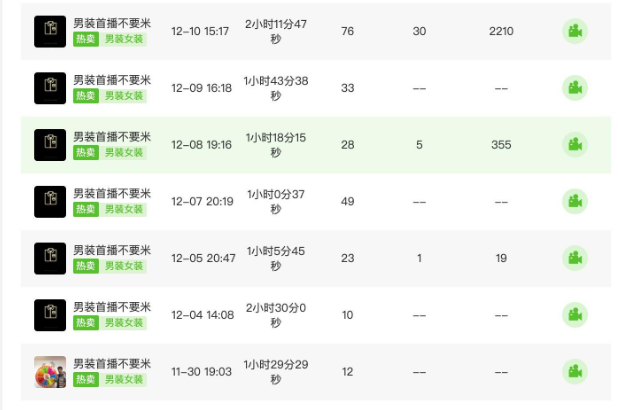The height and width of the screenshot is (410, 618).
Task: Click the 男装女装 tag in 12-09 16:18 row
Action: (123, 96)
